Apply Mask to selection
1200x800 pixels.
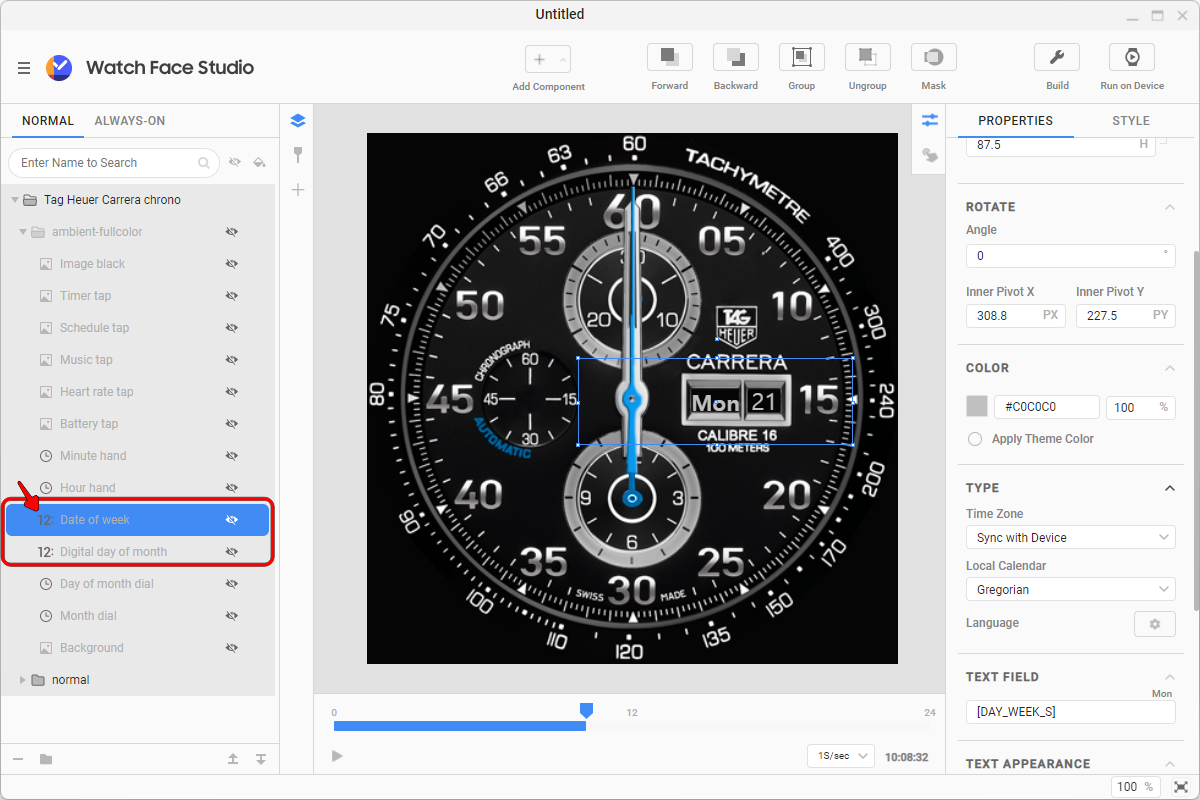[x=934, y=57]
